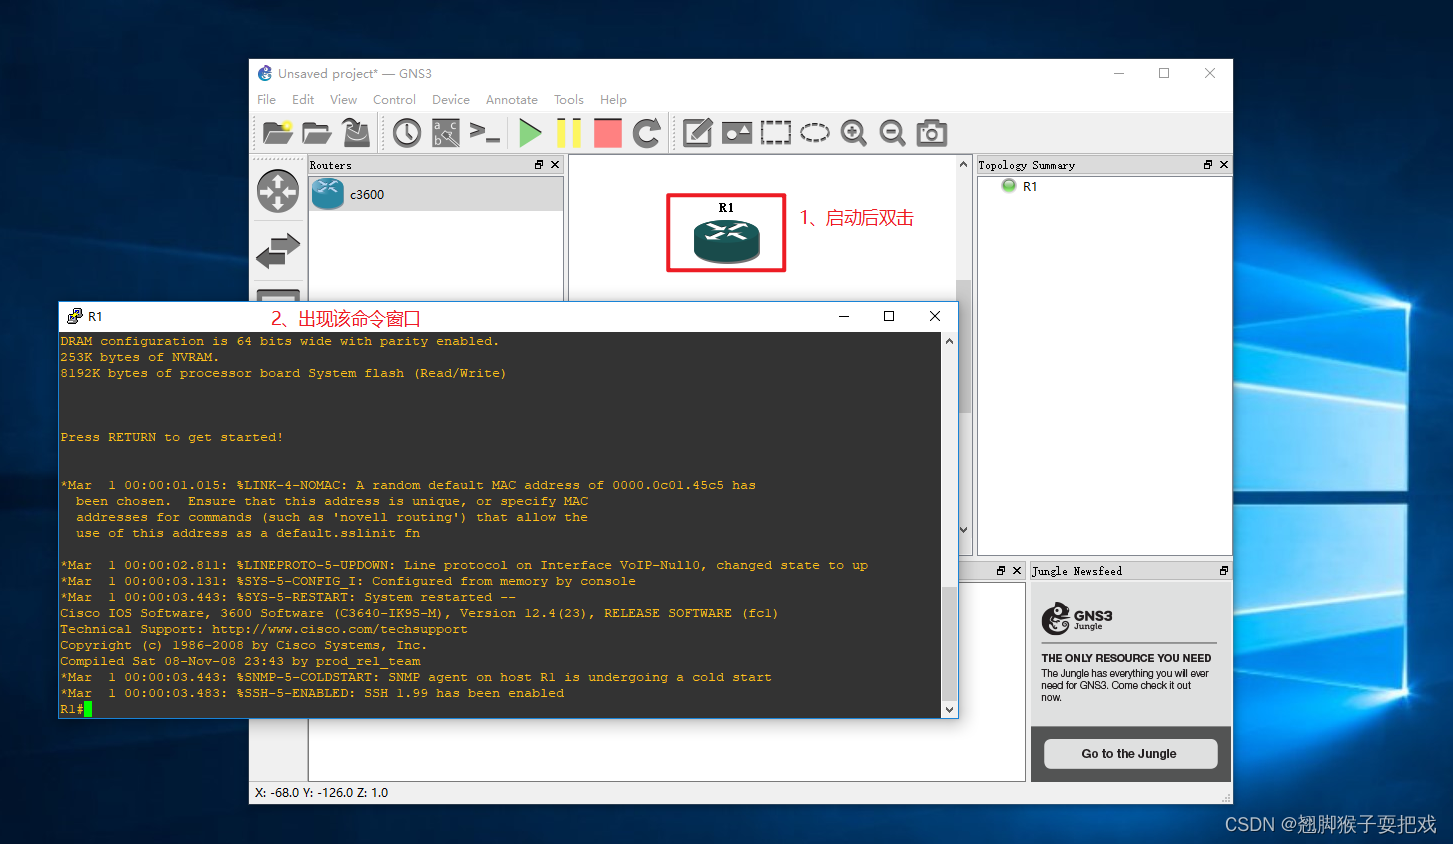Click the GNS3 title bar app icon

point(265,74)
